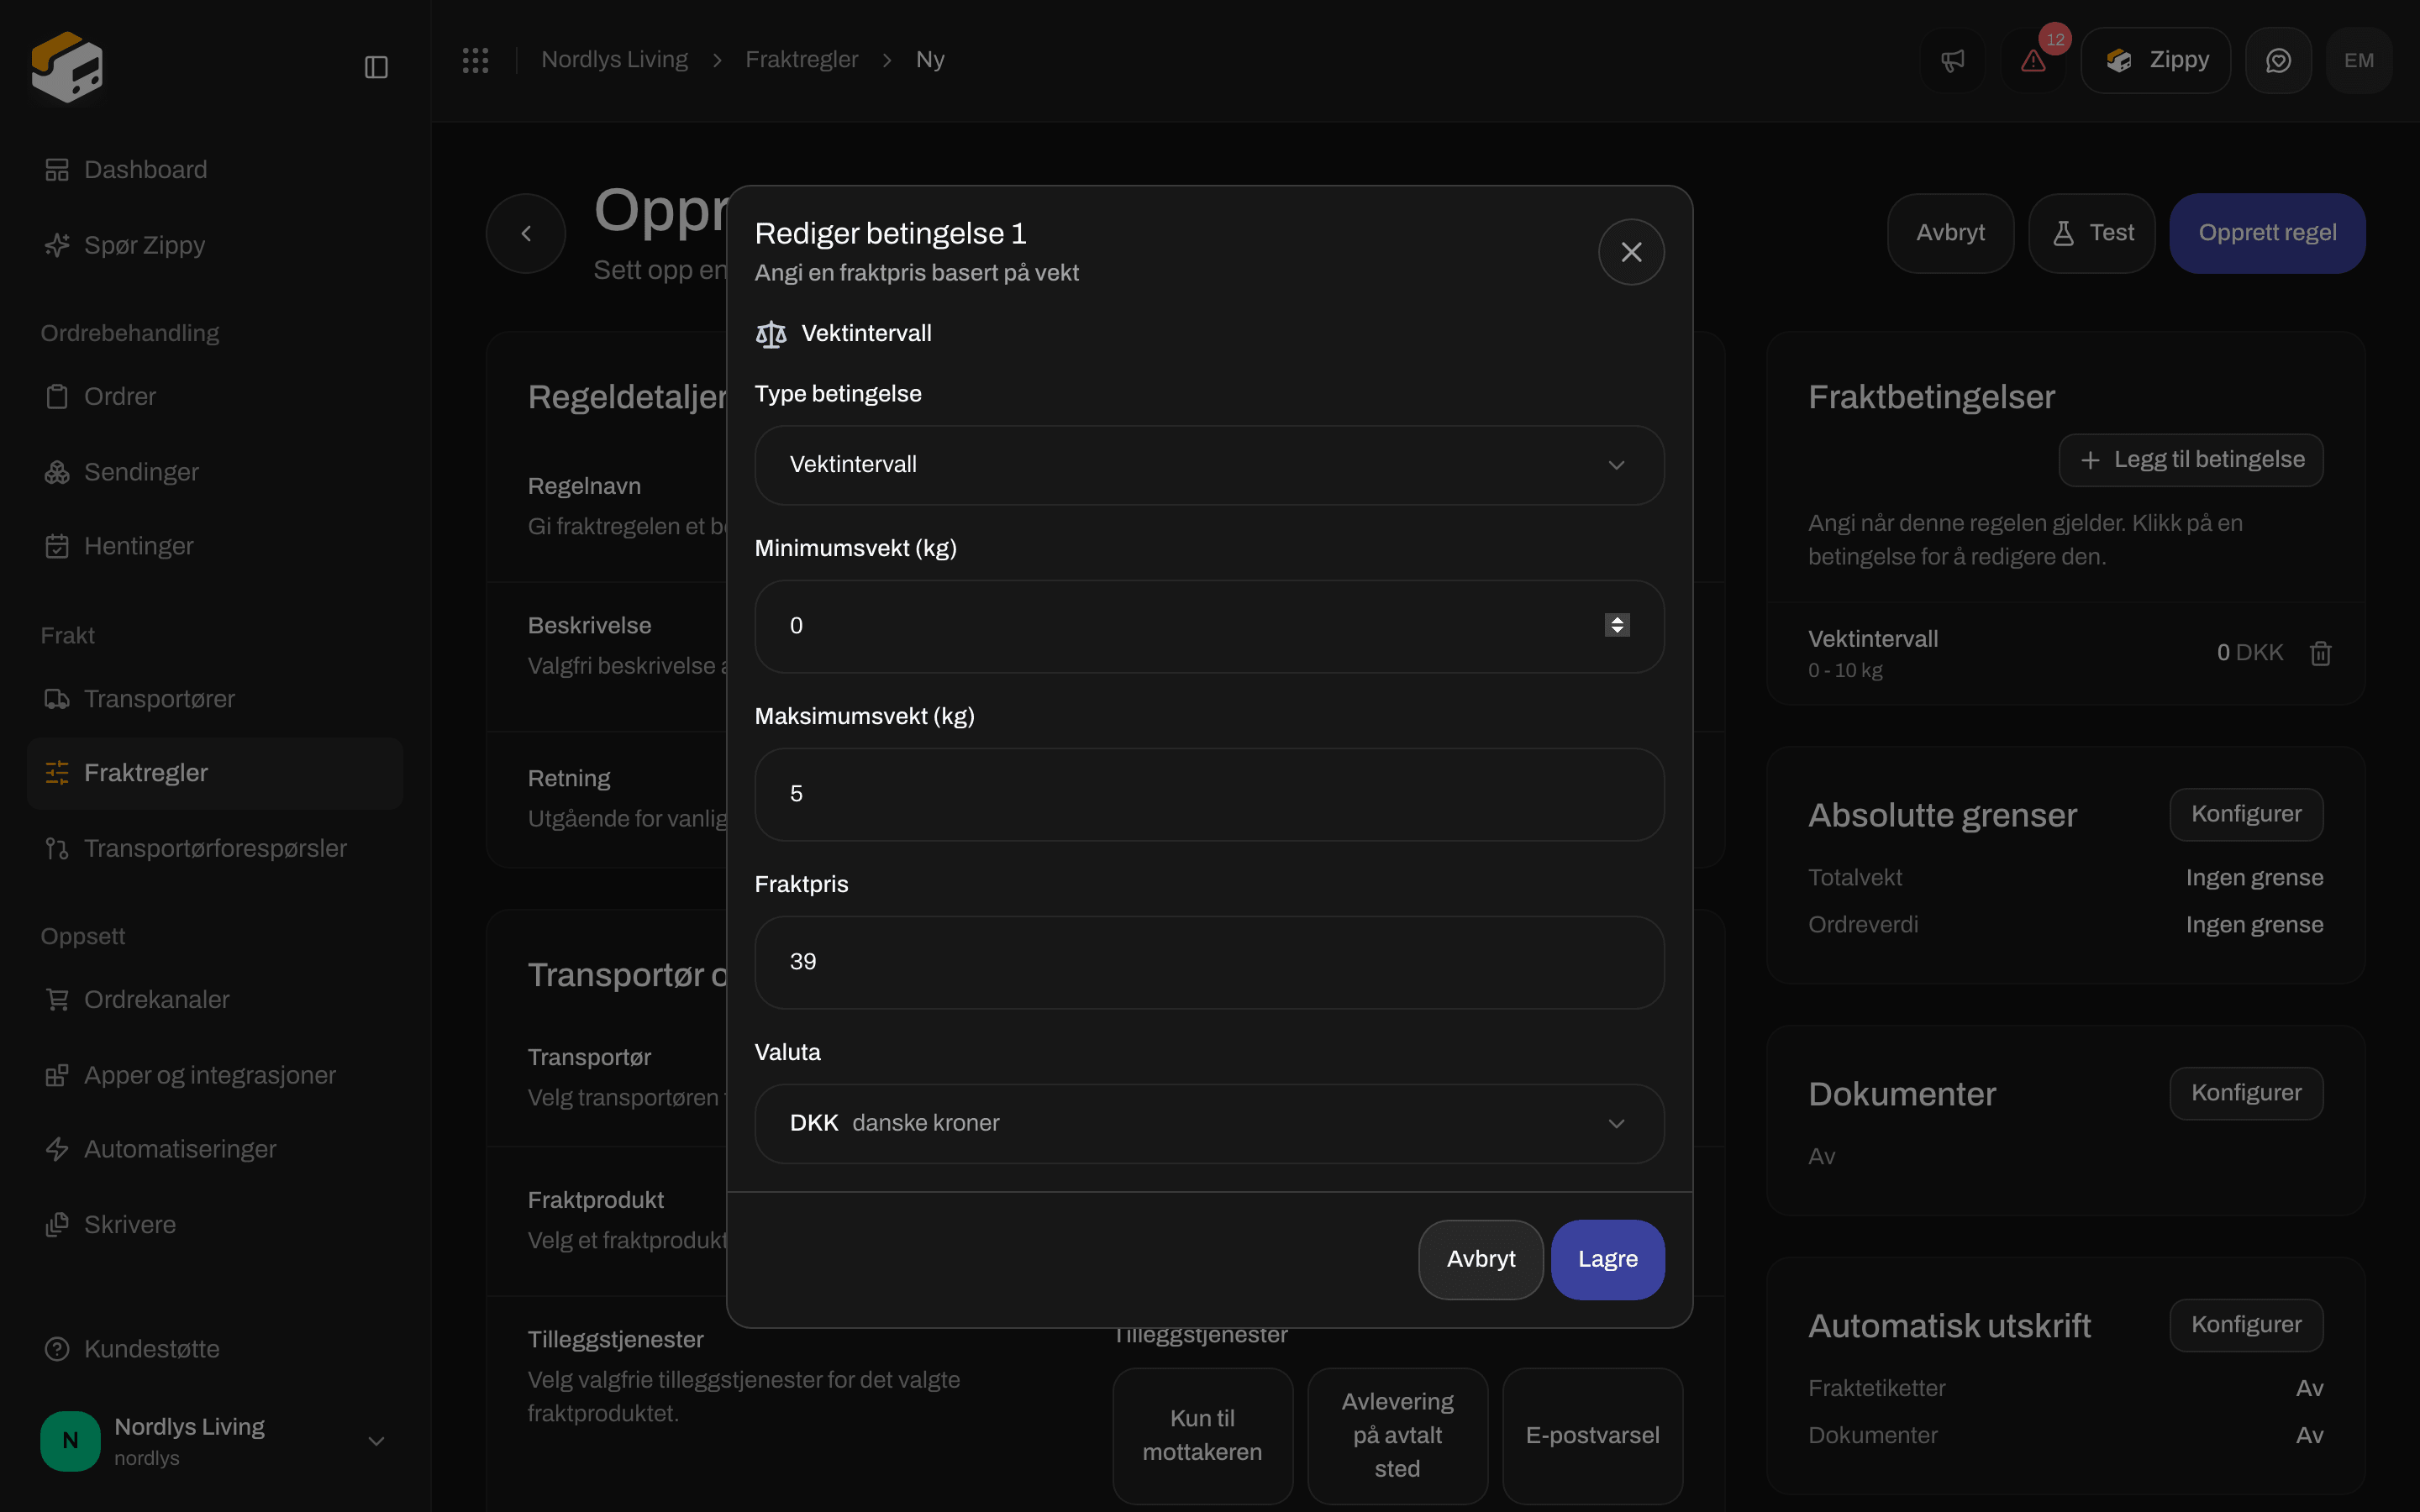Viewport: 2420px width, 1512px height.
Task: Click Konfigurer for Absolutte grenser
Action: coord(2246,814)
